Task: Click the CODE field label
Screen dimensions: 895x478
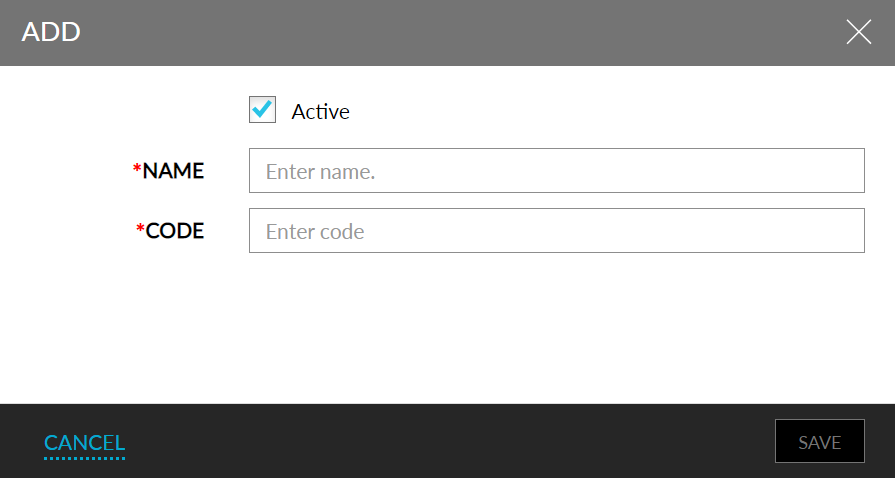Action: pyautogui.click(x=170, y=231)
